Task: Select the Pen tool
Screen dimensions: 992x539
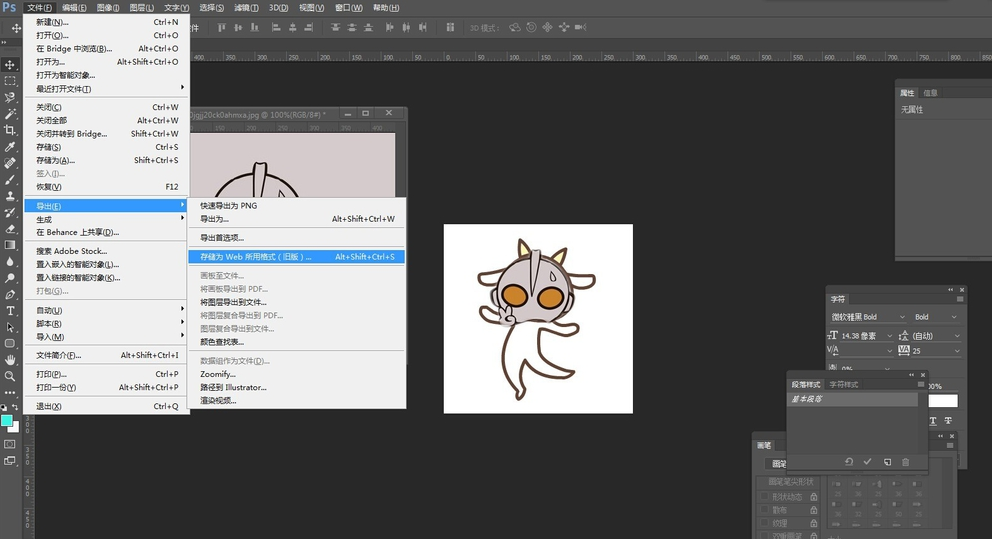Action: click(x=10, y=294)
